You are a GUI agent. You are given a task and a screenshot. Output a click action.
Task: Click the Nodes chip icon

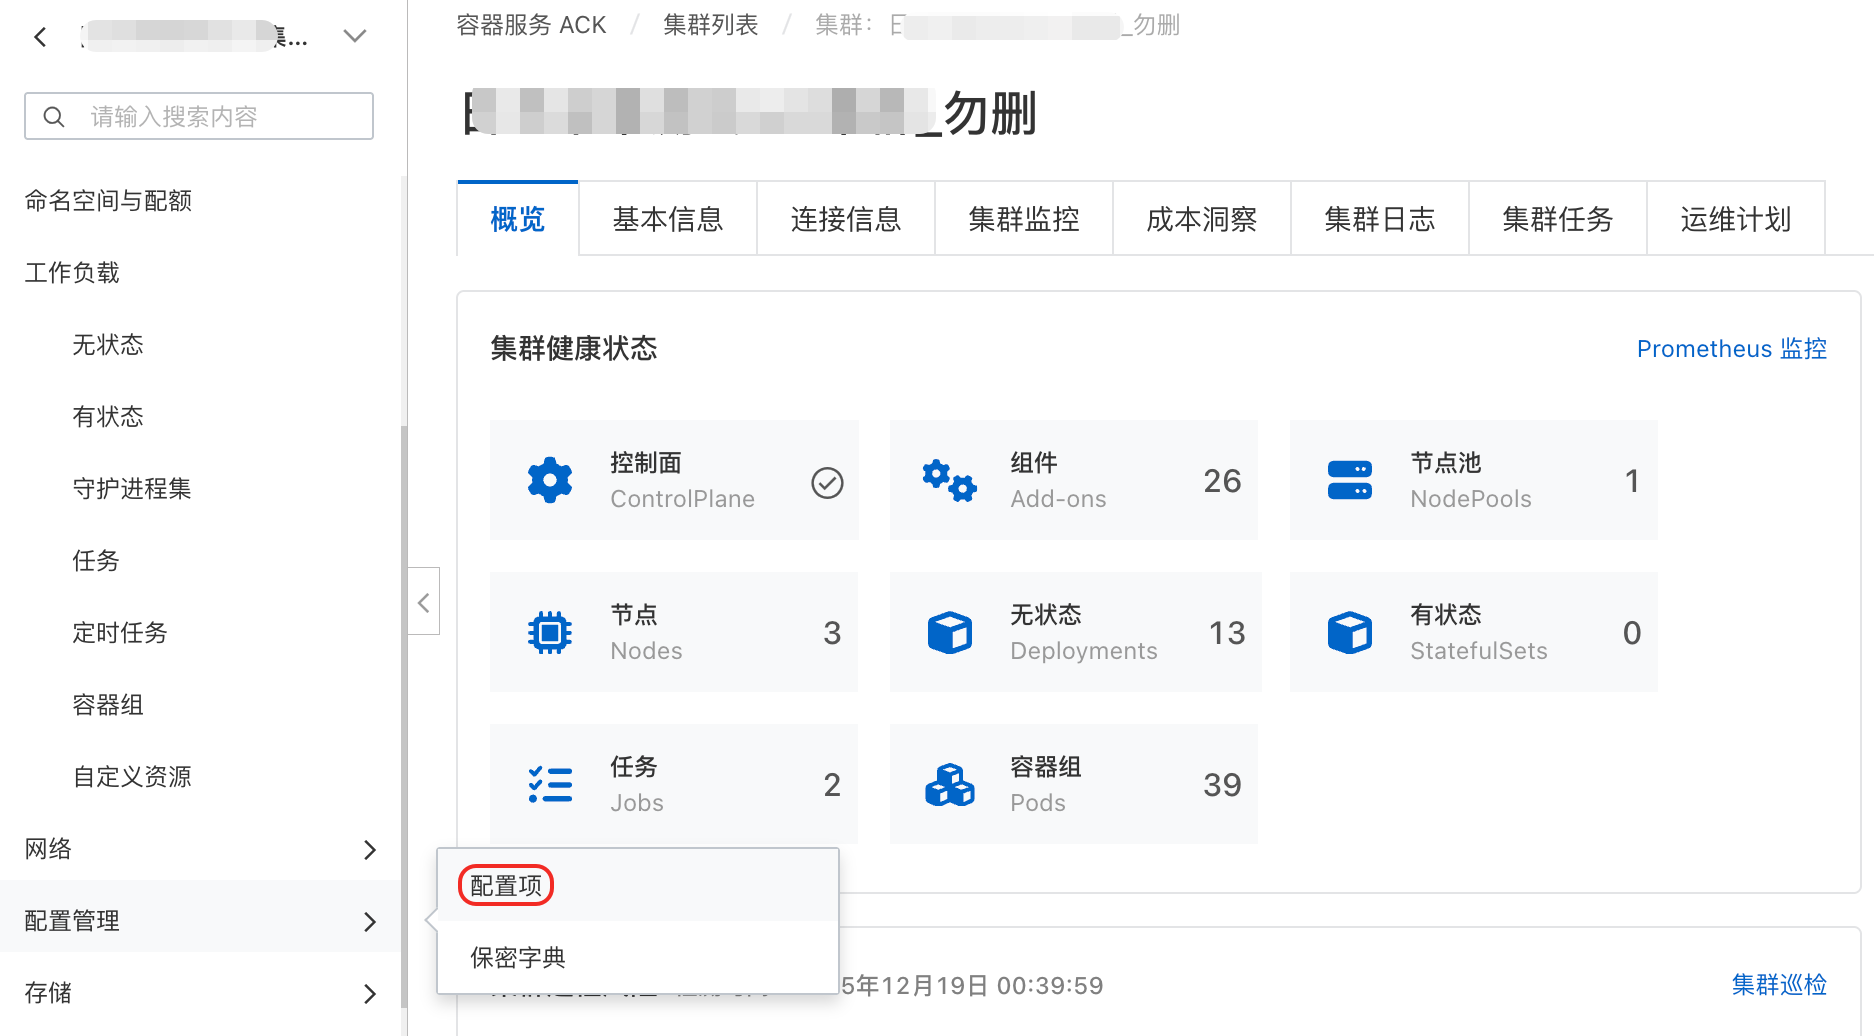click(x=550, y=633)
